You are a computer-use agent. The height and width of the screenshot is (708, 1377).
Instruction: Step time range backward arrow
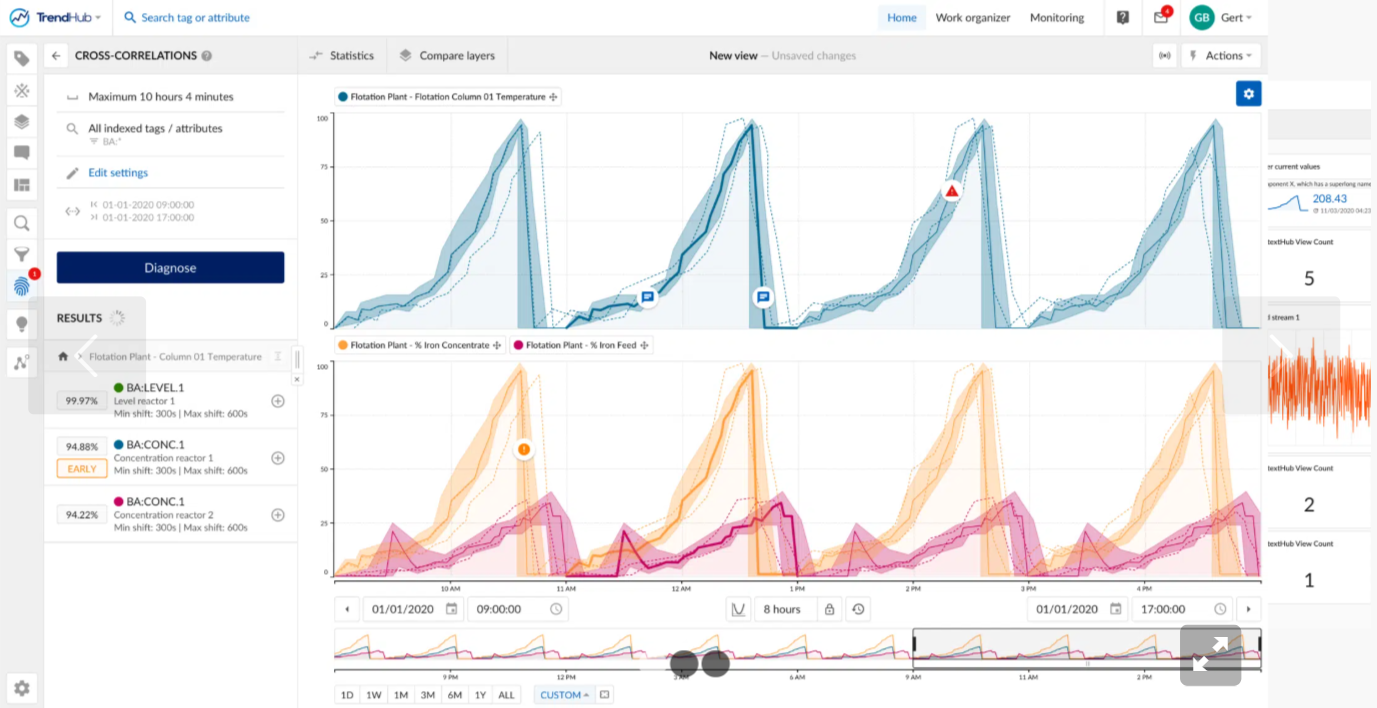pyautogui.click(x=347, y=609)
